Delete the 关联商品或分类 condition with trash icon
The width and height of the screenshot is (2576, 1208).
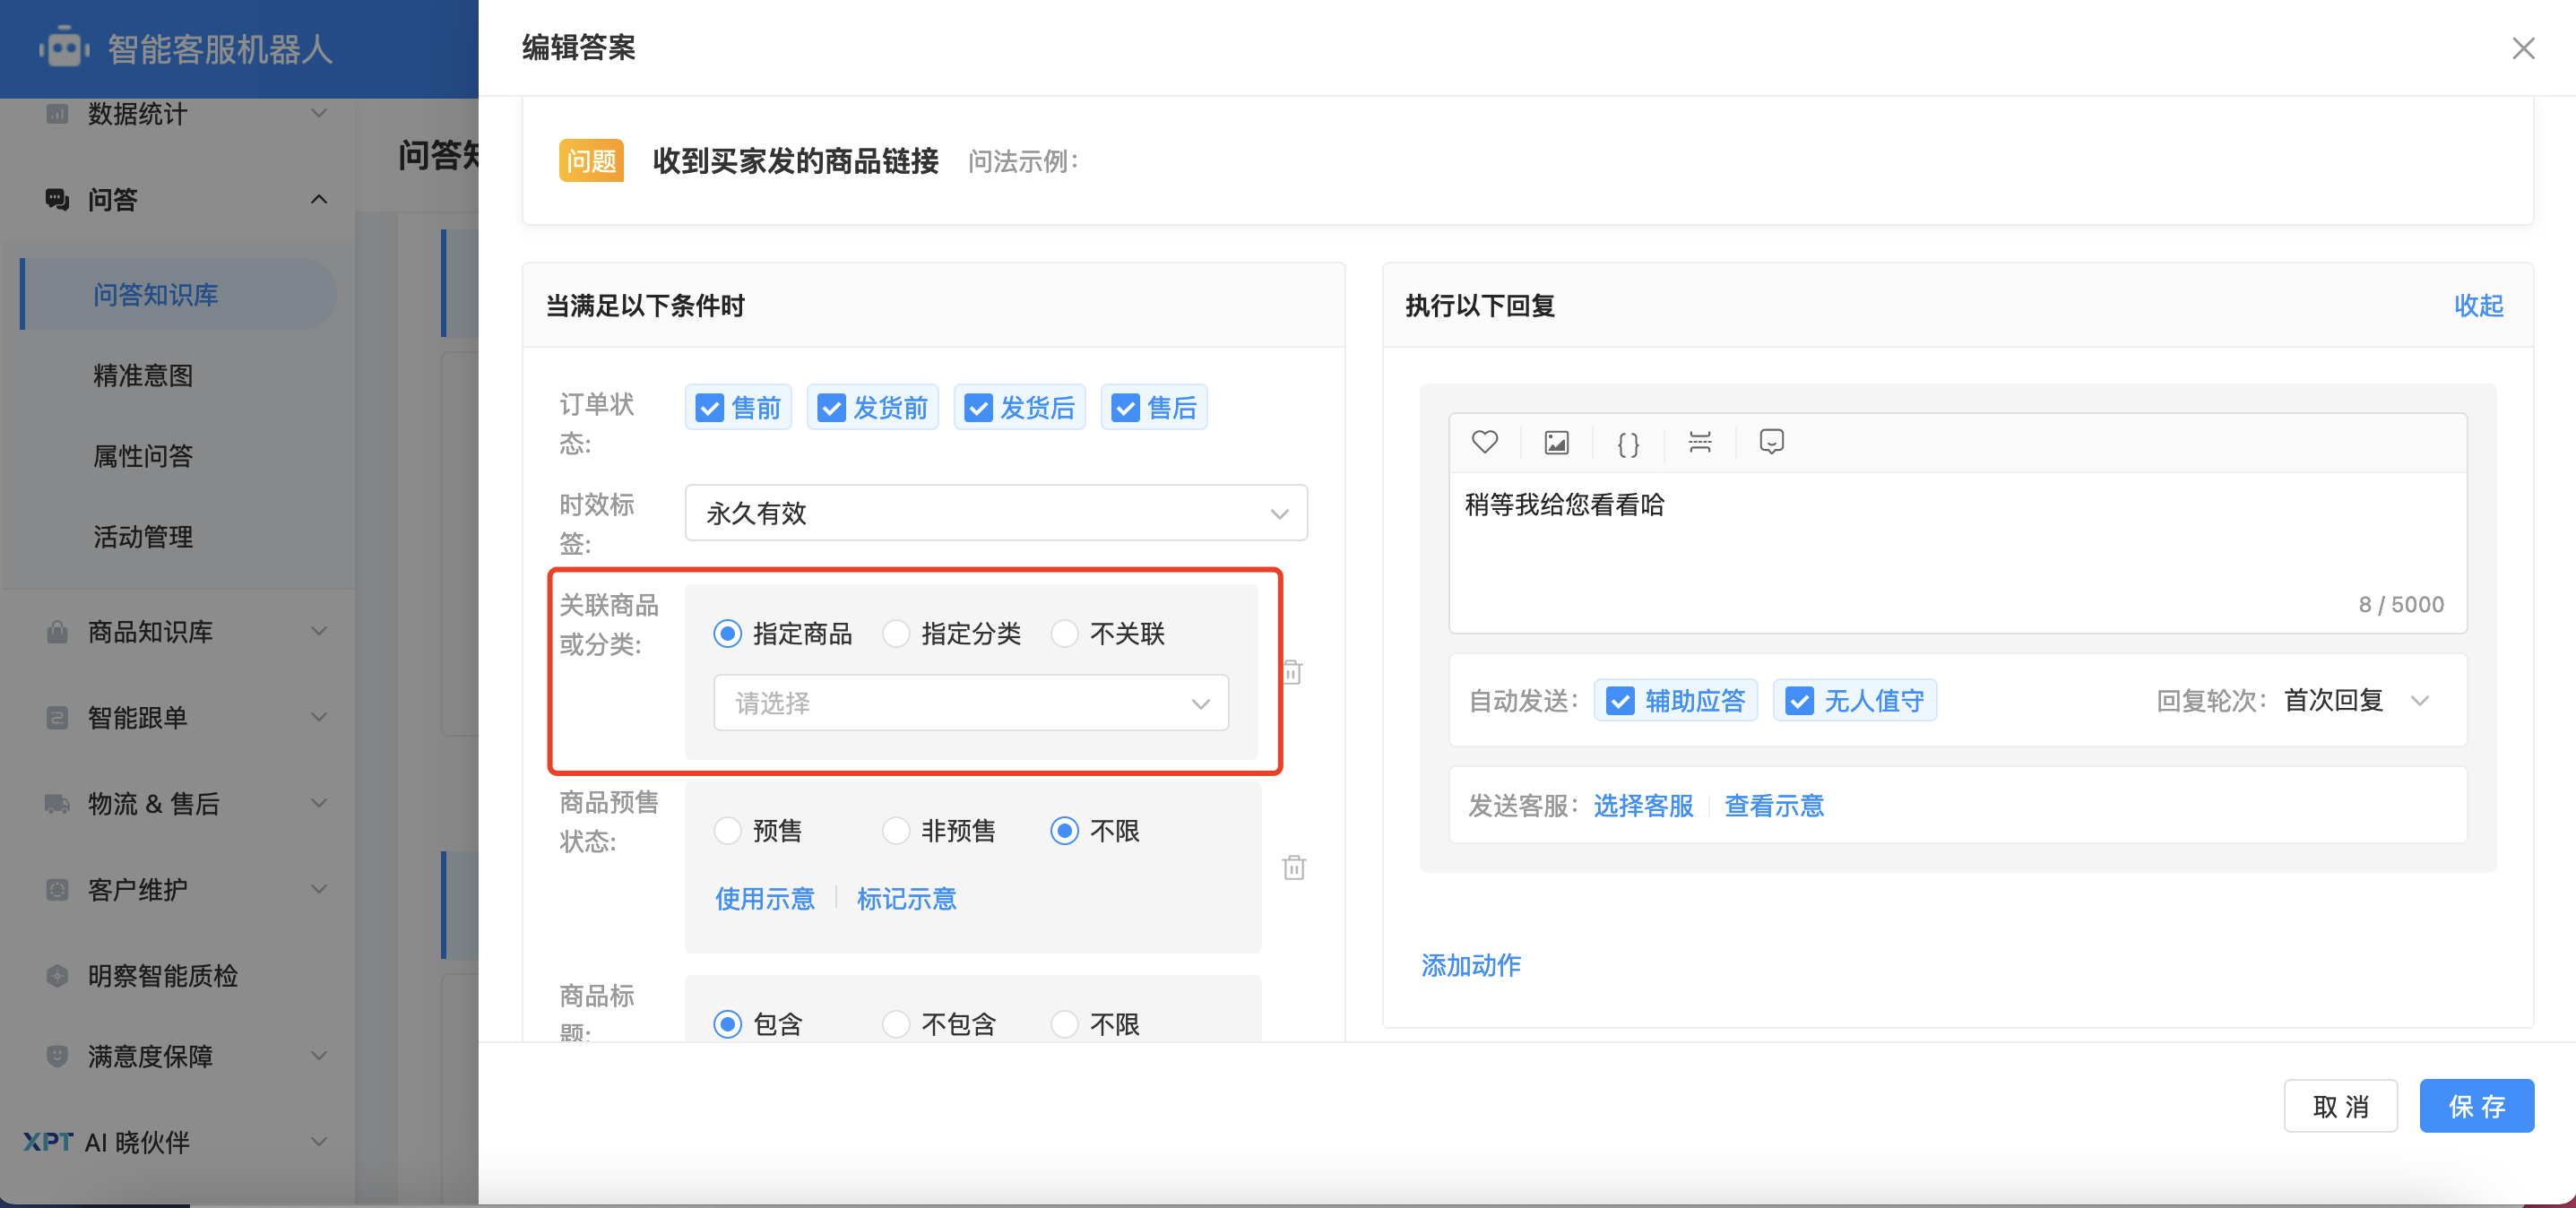1293,672
